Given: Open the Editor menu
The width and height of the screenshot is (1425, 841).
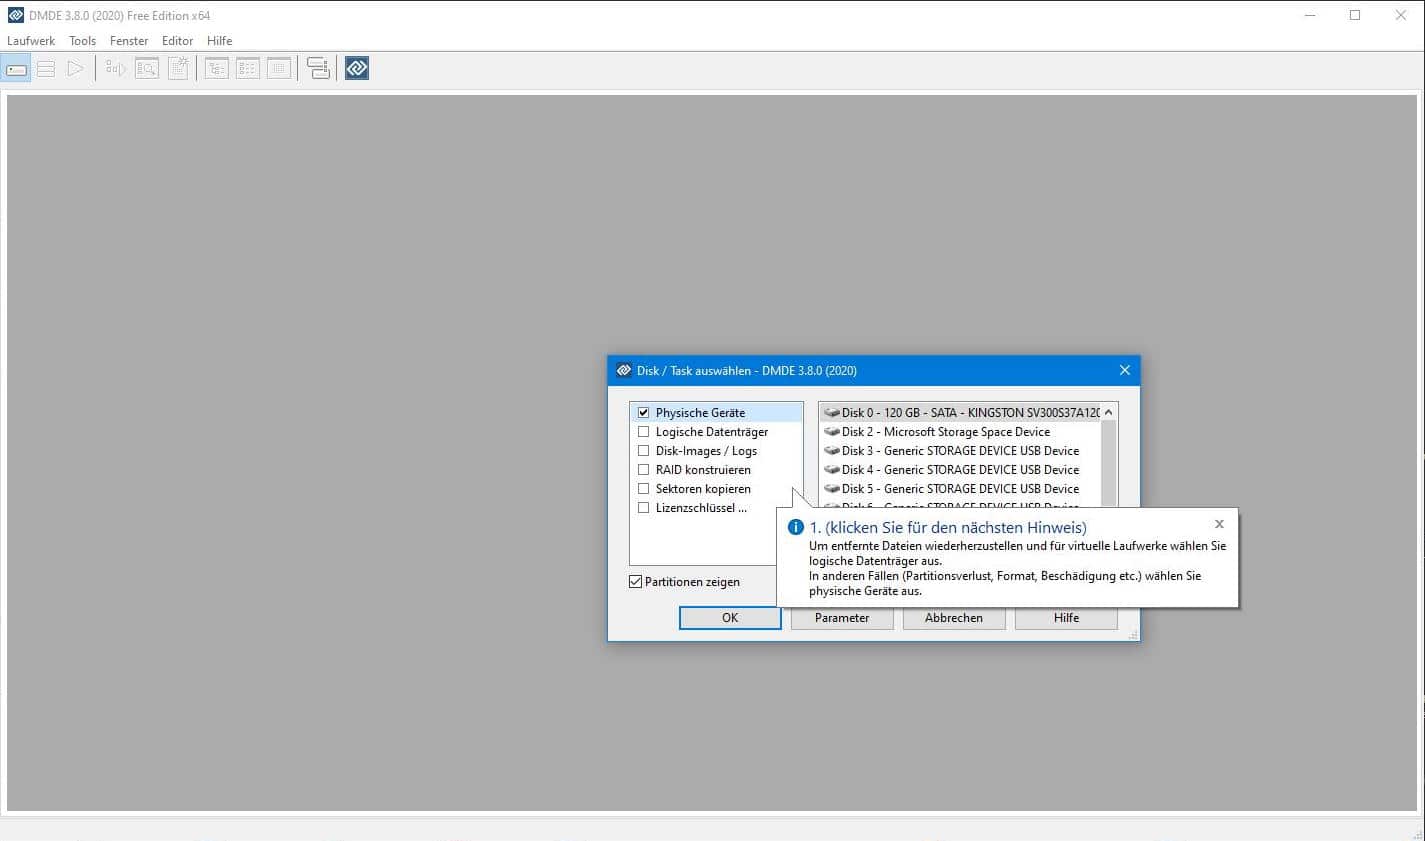Looking at the screenshot, I should tap(178, 41).
